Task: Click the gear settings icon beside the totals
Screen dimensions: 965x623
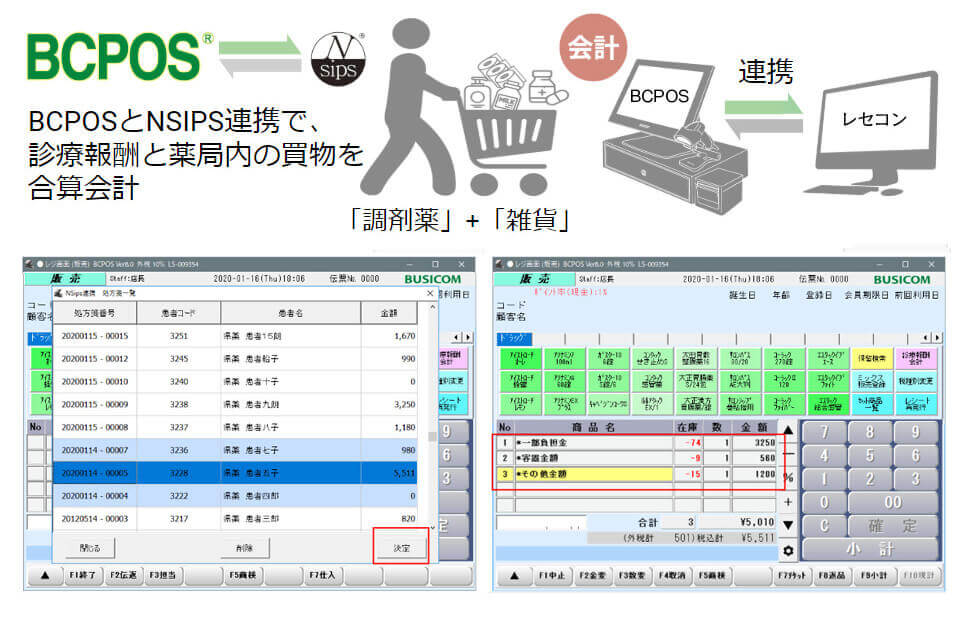Action: pyautogui.click(x=788, y=551)
